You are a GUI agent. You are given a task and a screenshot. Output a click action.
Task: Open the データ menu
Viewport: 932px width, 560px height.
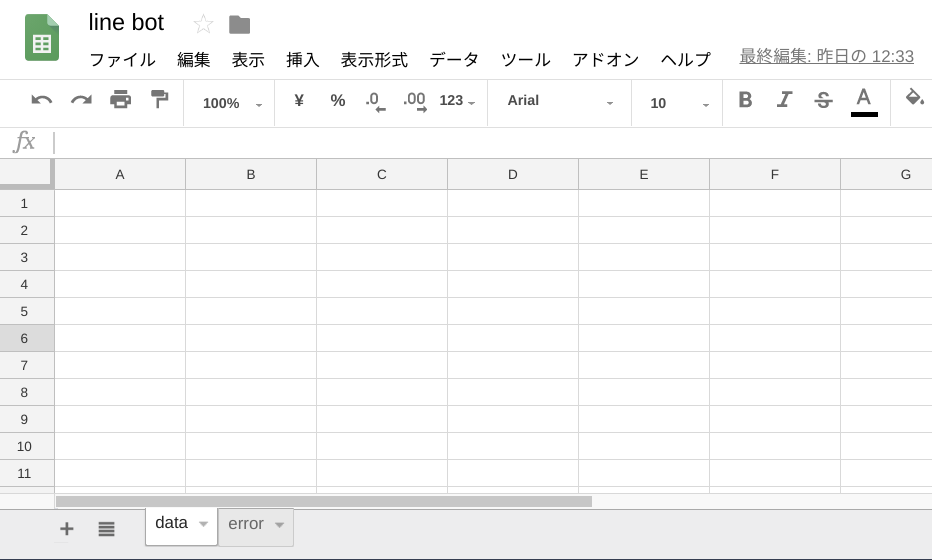tap(455, 59)
